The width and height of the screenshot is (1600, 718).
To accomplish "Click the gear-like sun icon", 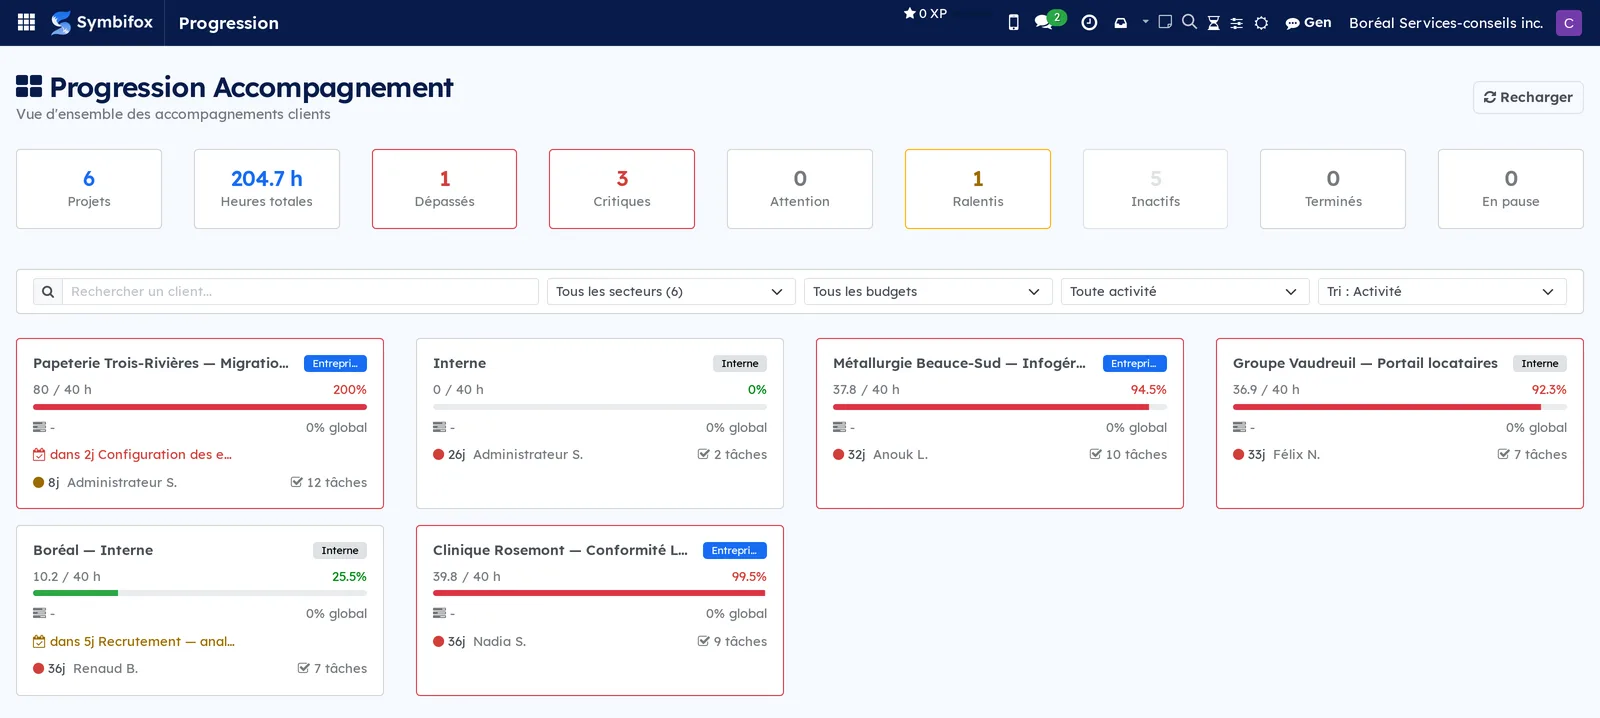I will (x=1261, y=22).
